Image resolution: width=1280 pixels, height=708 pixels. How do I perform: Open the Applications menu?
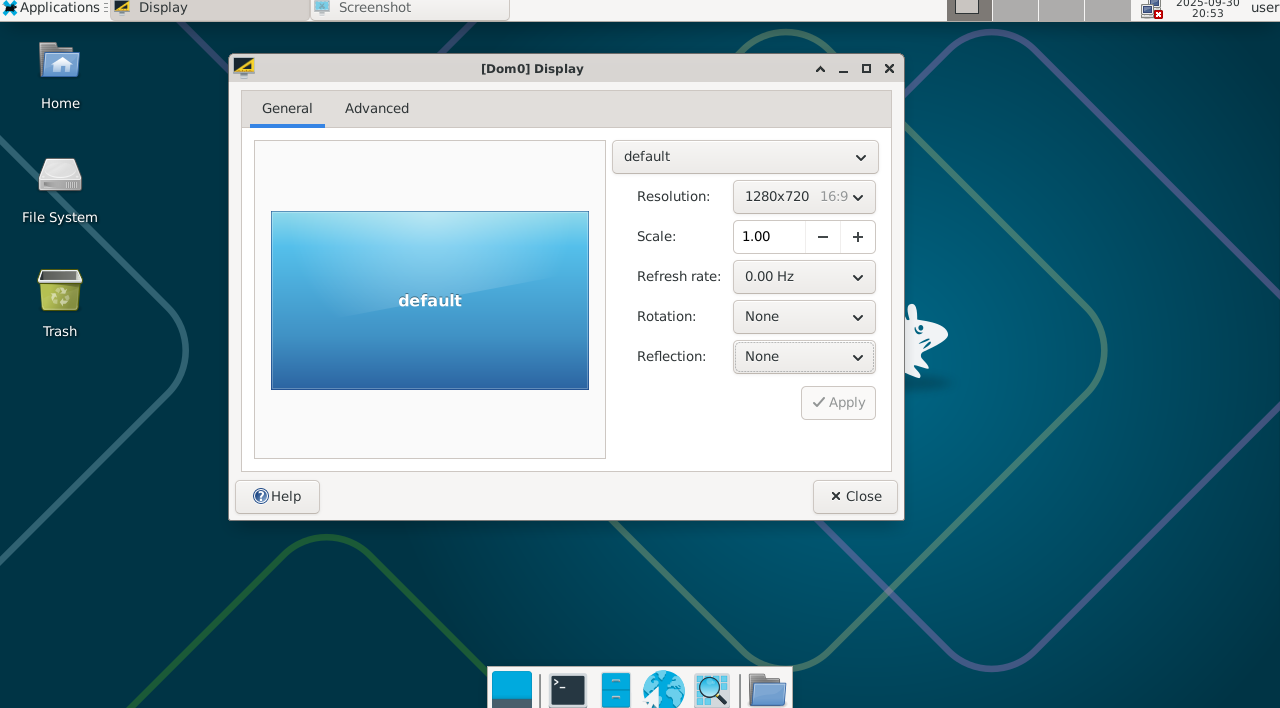point(52,8)
